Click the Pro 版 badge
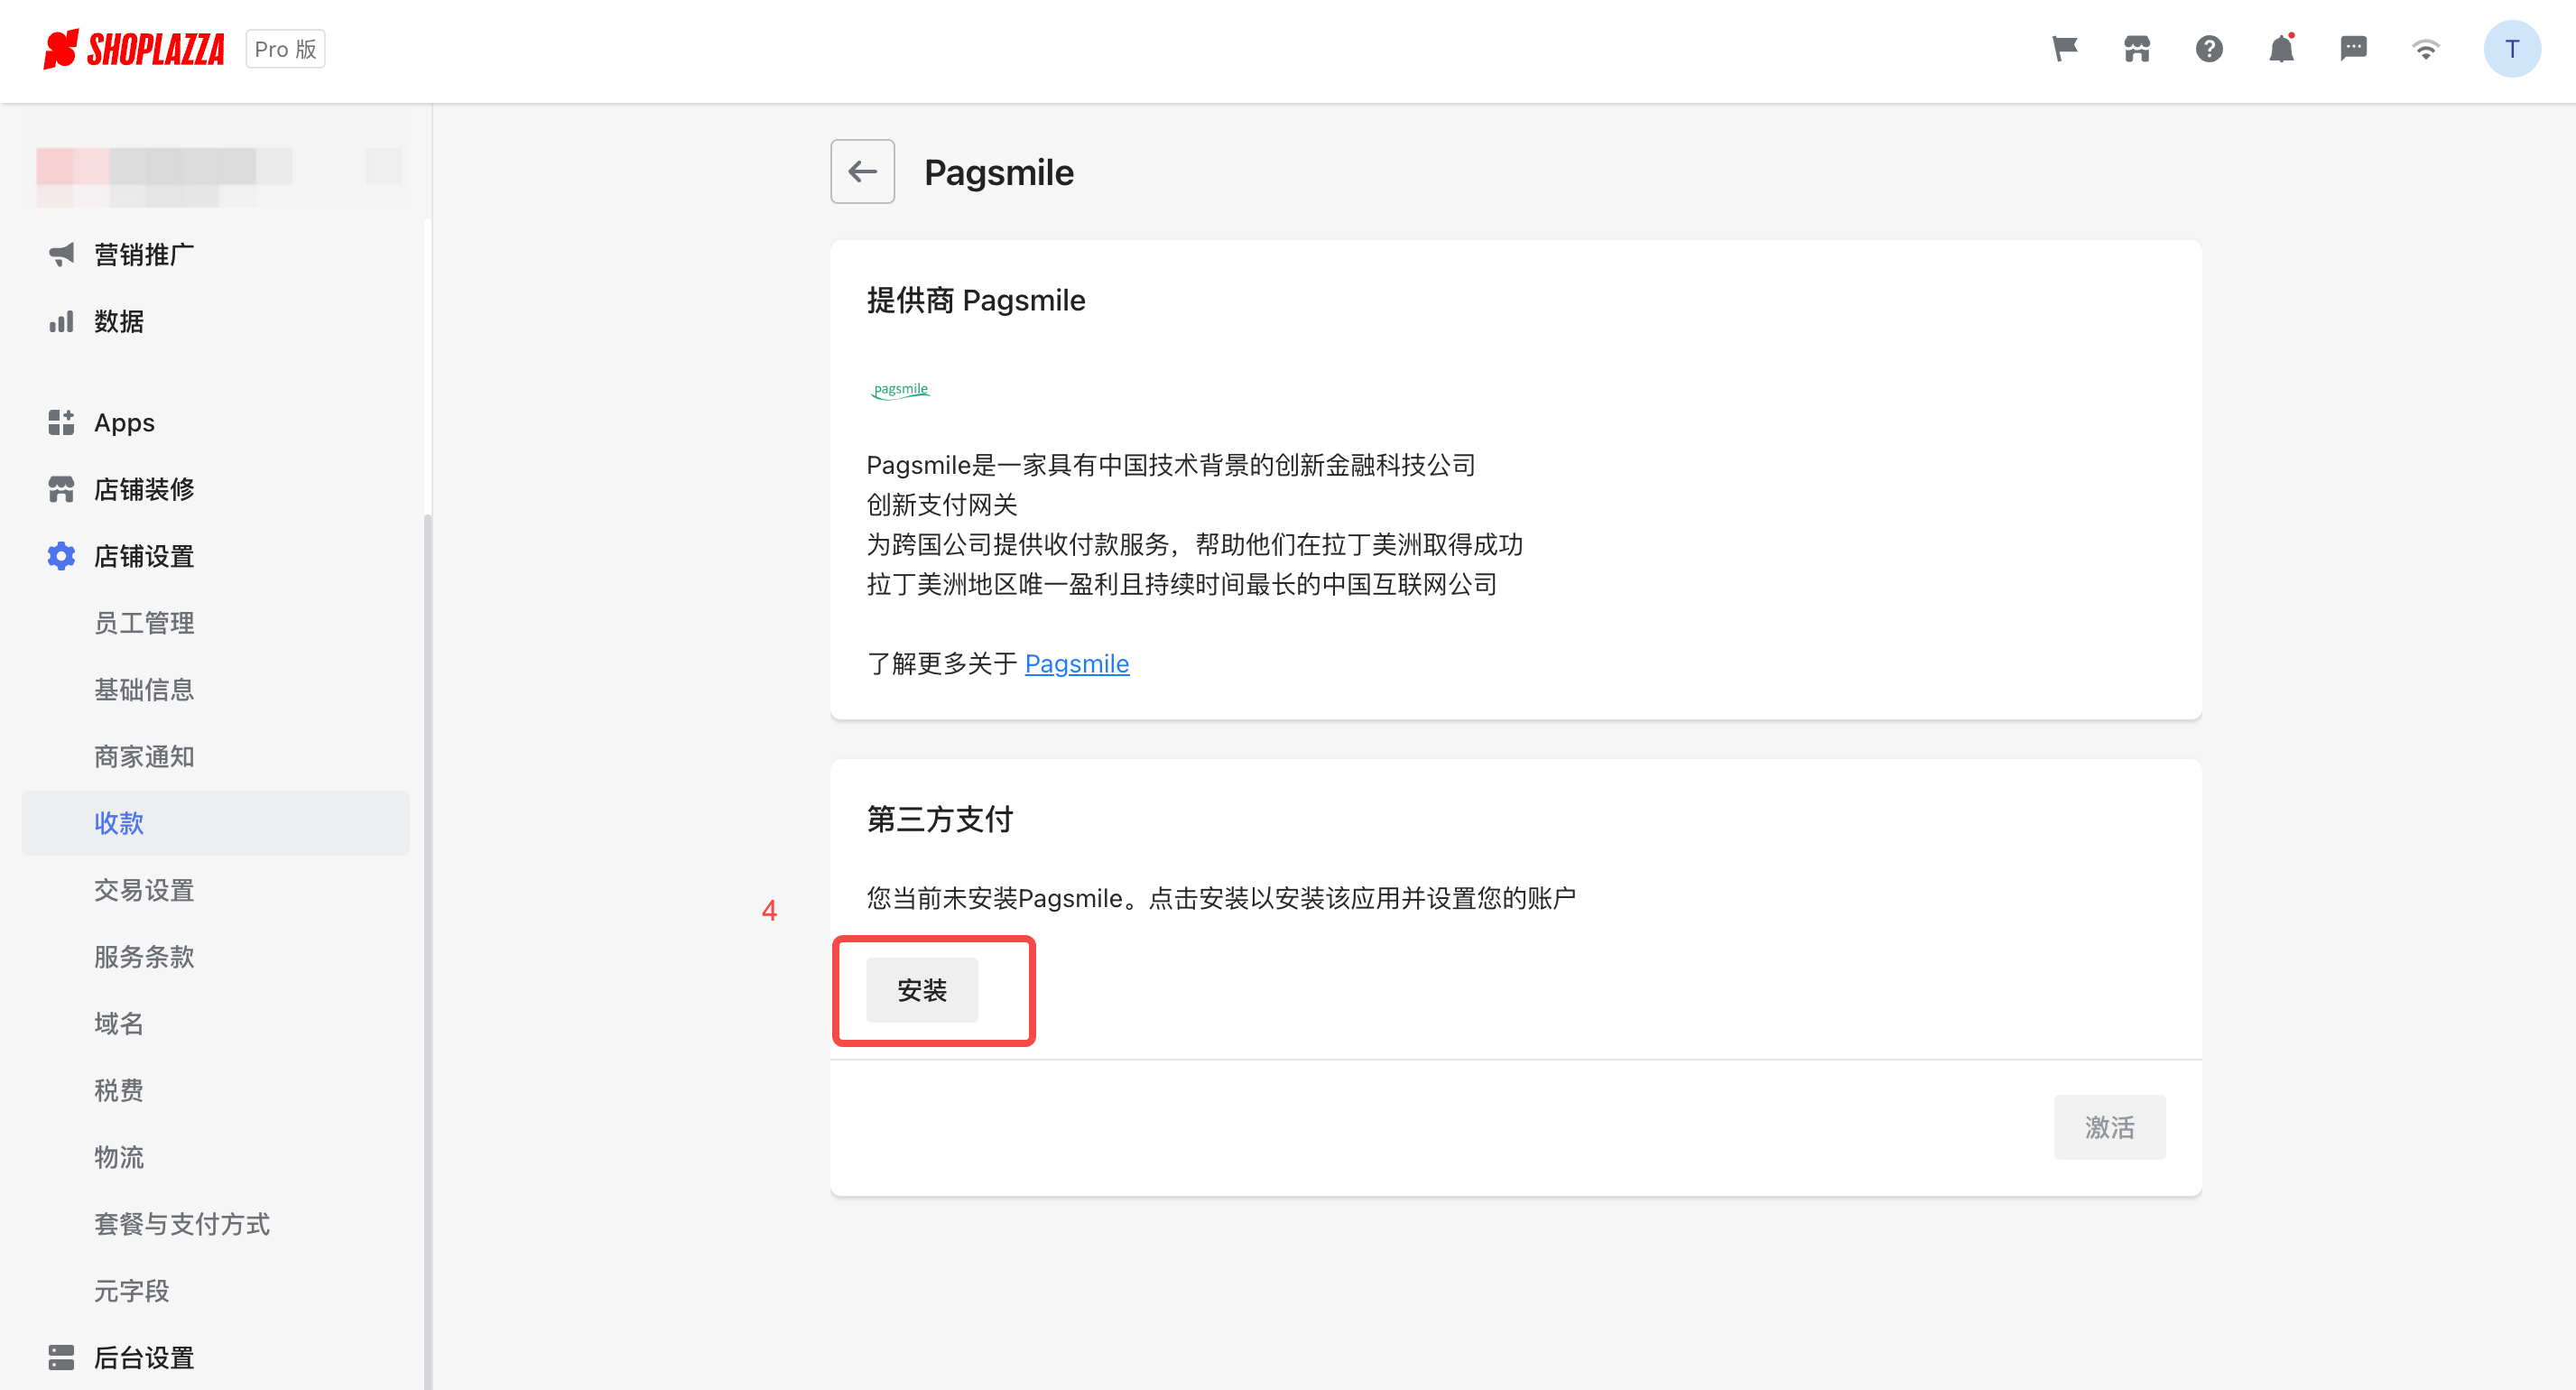Viewport: 2576px width, 1390px height. pyautogui.click(x=285, y=49)
